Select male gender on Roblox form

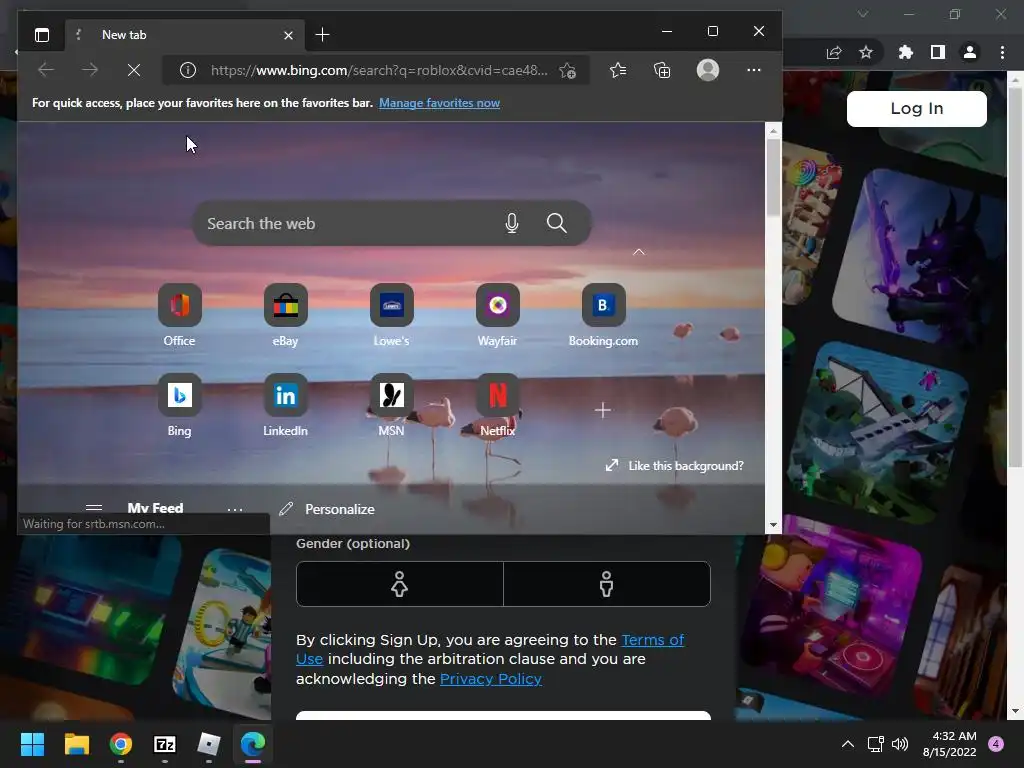coord(607,584)
